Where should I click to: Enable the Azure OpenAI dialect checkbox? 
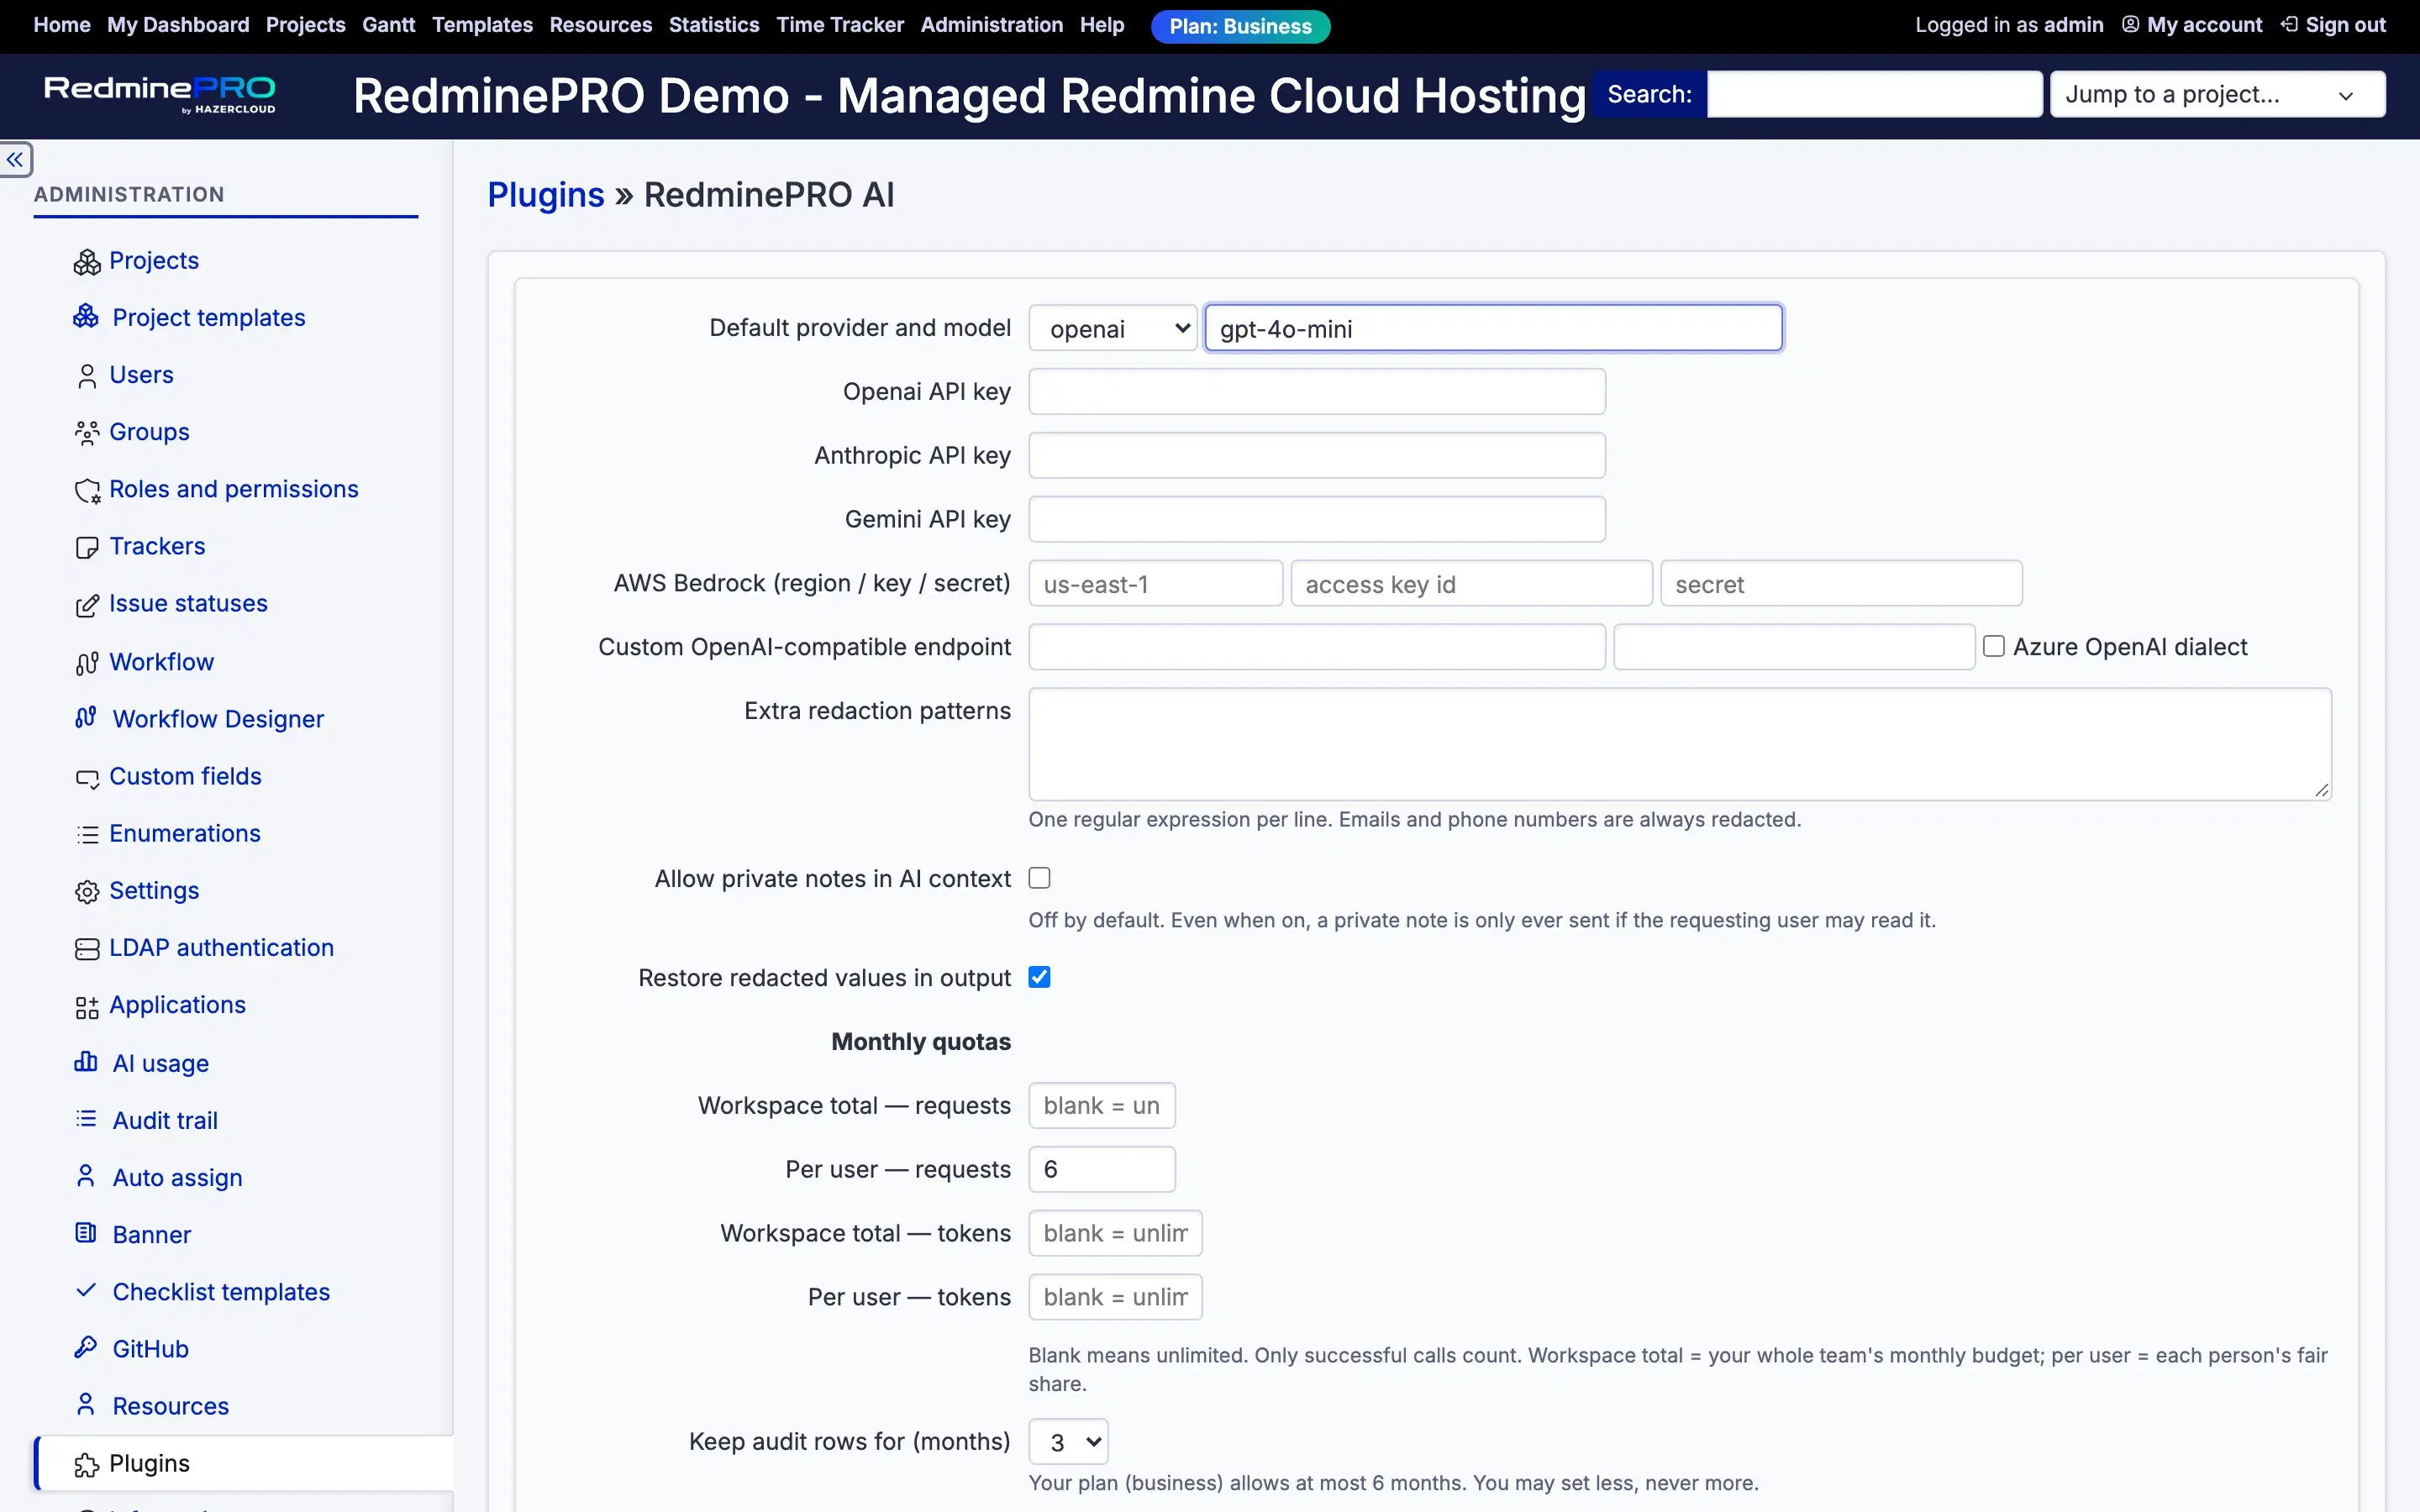1993,646
